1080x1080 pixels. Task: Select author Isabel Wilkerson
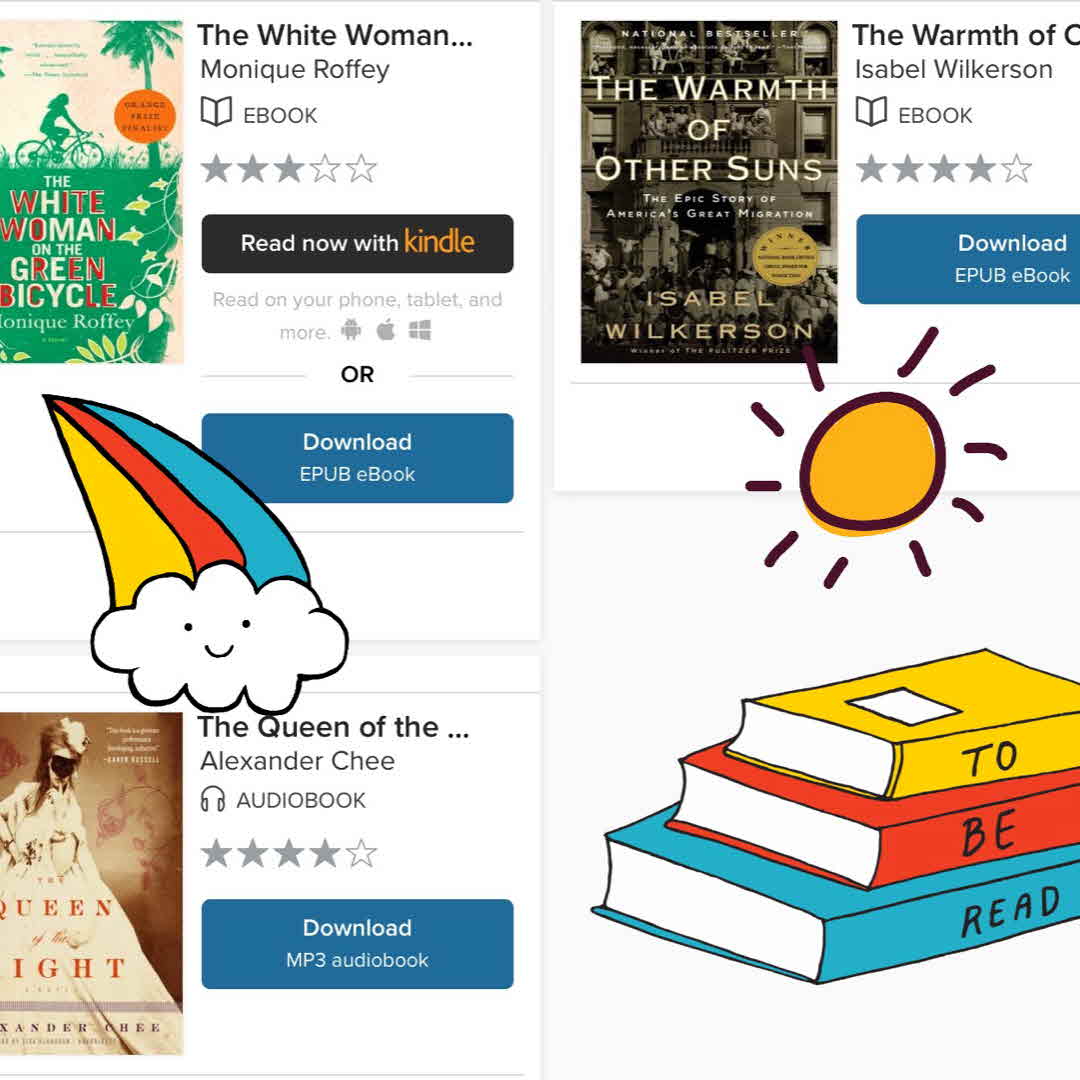tap(953, 70)
